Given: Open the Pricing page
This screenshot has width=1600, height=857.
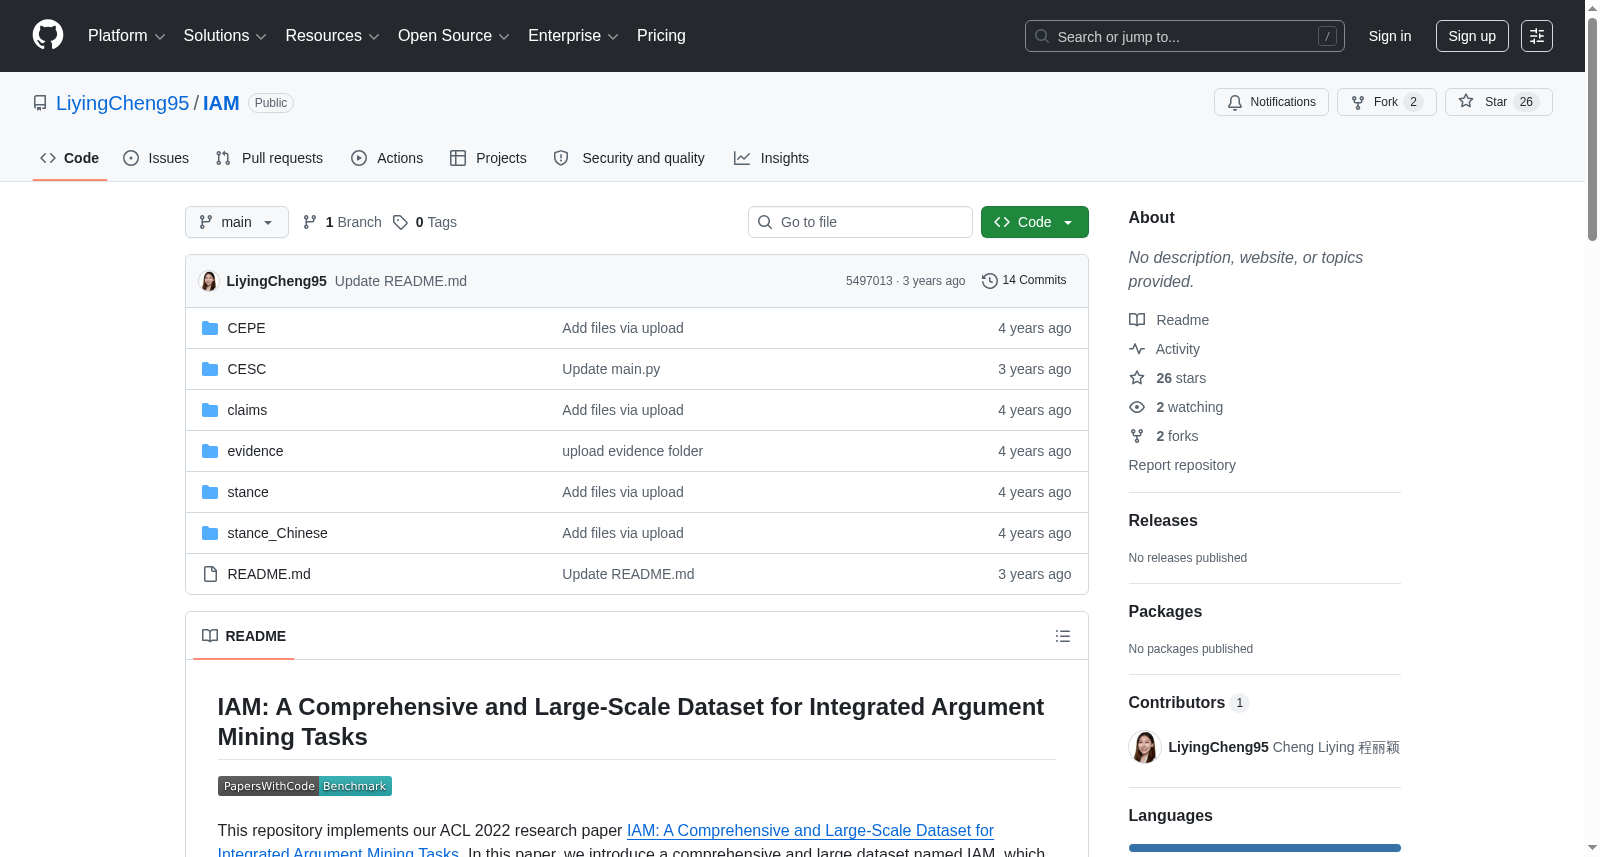Looking at the screenshot, I should click(661, 36).
